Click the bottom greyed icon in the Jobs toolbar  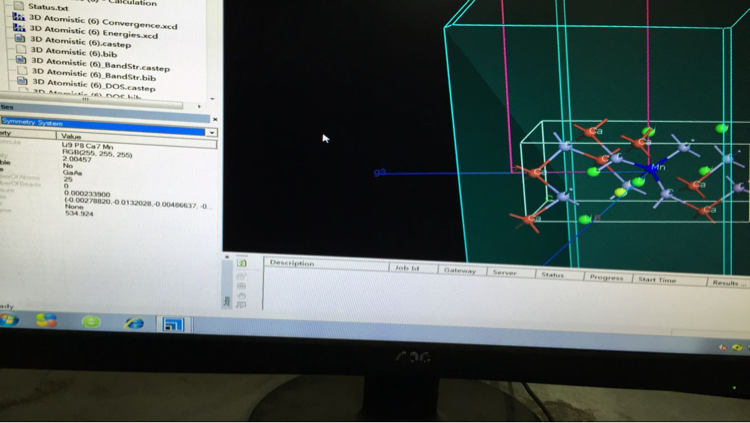[x=242, y=304]
